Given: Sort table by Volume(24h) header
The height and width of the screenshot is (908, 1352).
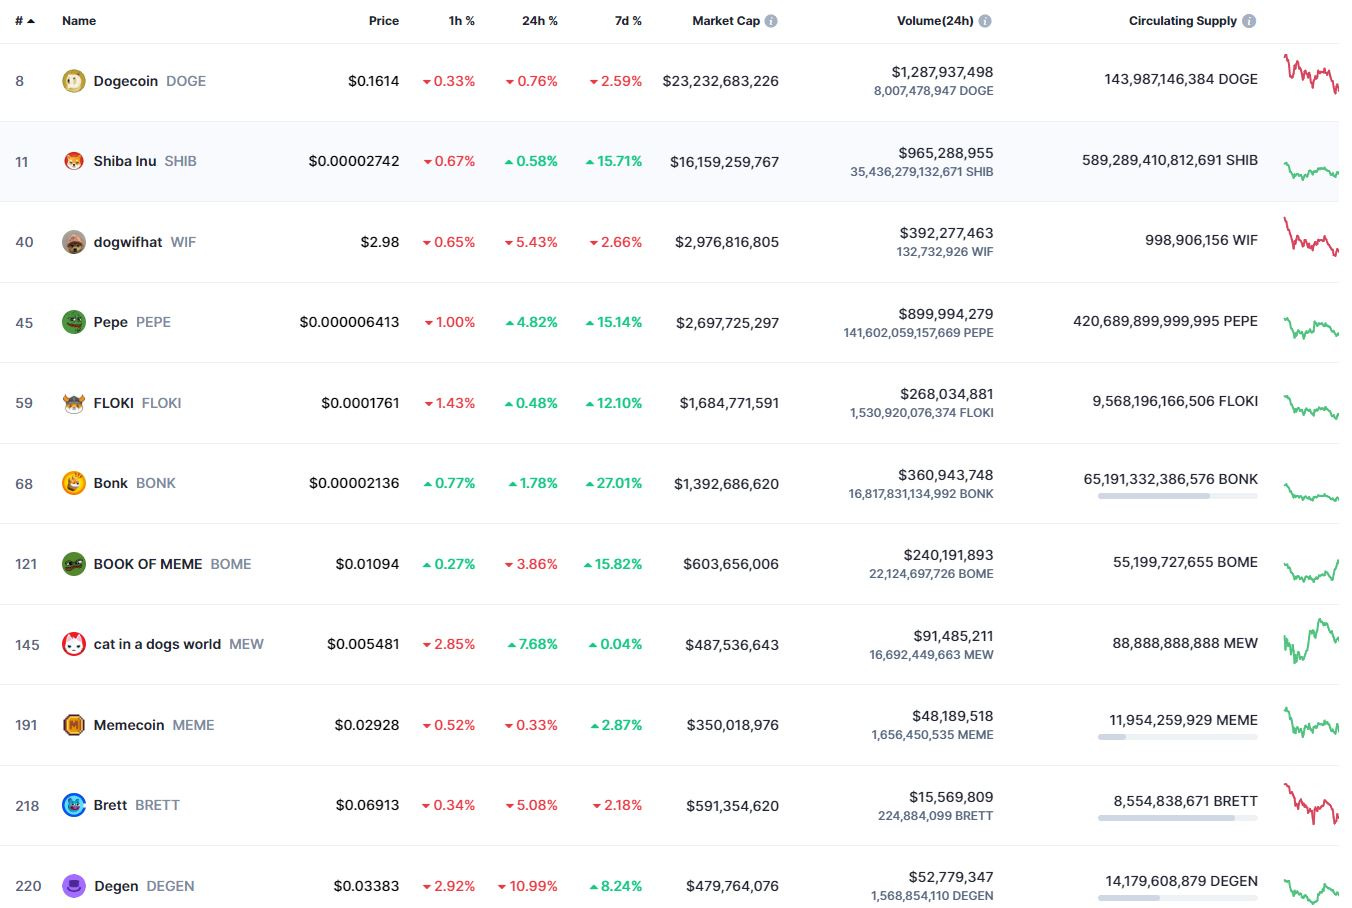Looking at the screenshot, I should click(935, 21).
